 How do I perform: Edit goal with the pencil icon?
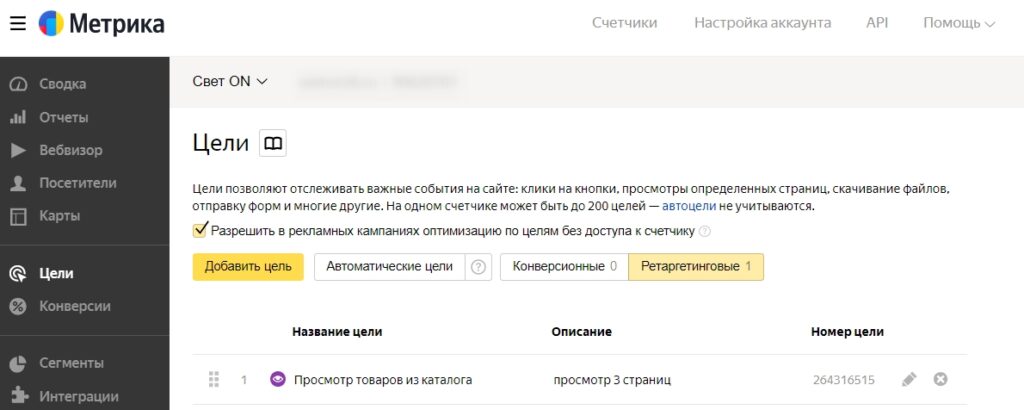click(x=908, y=380)
